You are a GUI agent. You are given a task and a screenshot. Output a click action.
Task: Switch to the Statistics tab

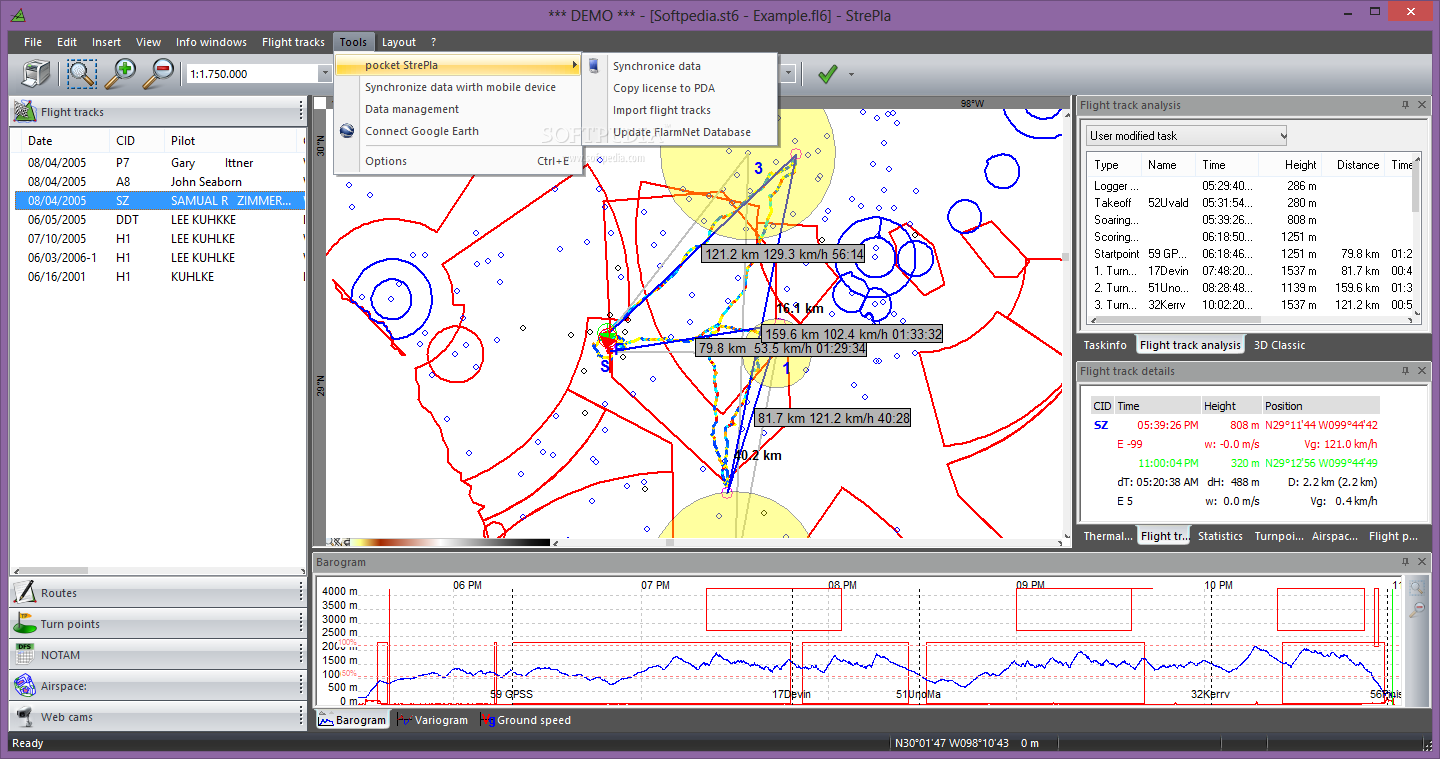(1220, 536)
